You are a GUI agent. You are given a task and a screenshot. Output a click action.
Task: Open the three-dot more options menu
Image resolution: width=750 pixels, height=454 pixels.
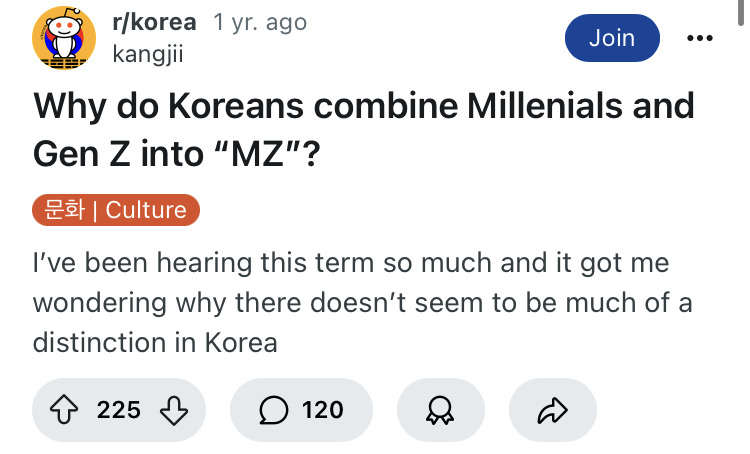(x=700, y=38)
